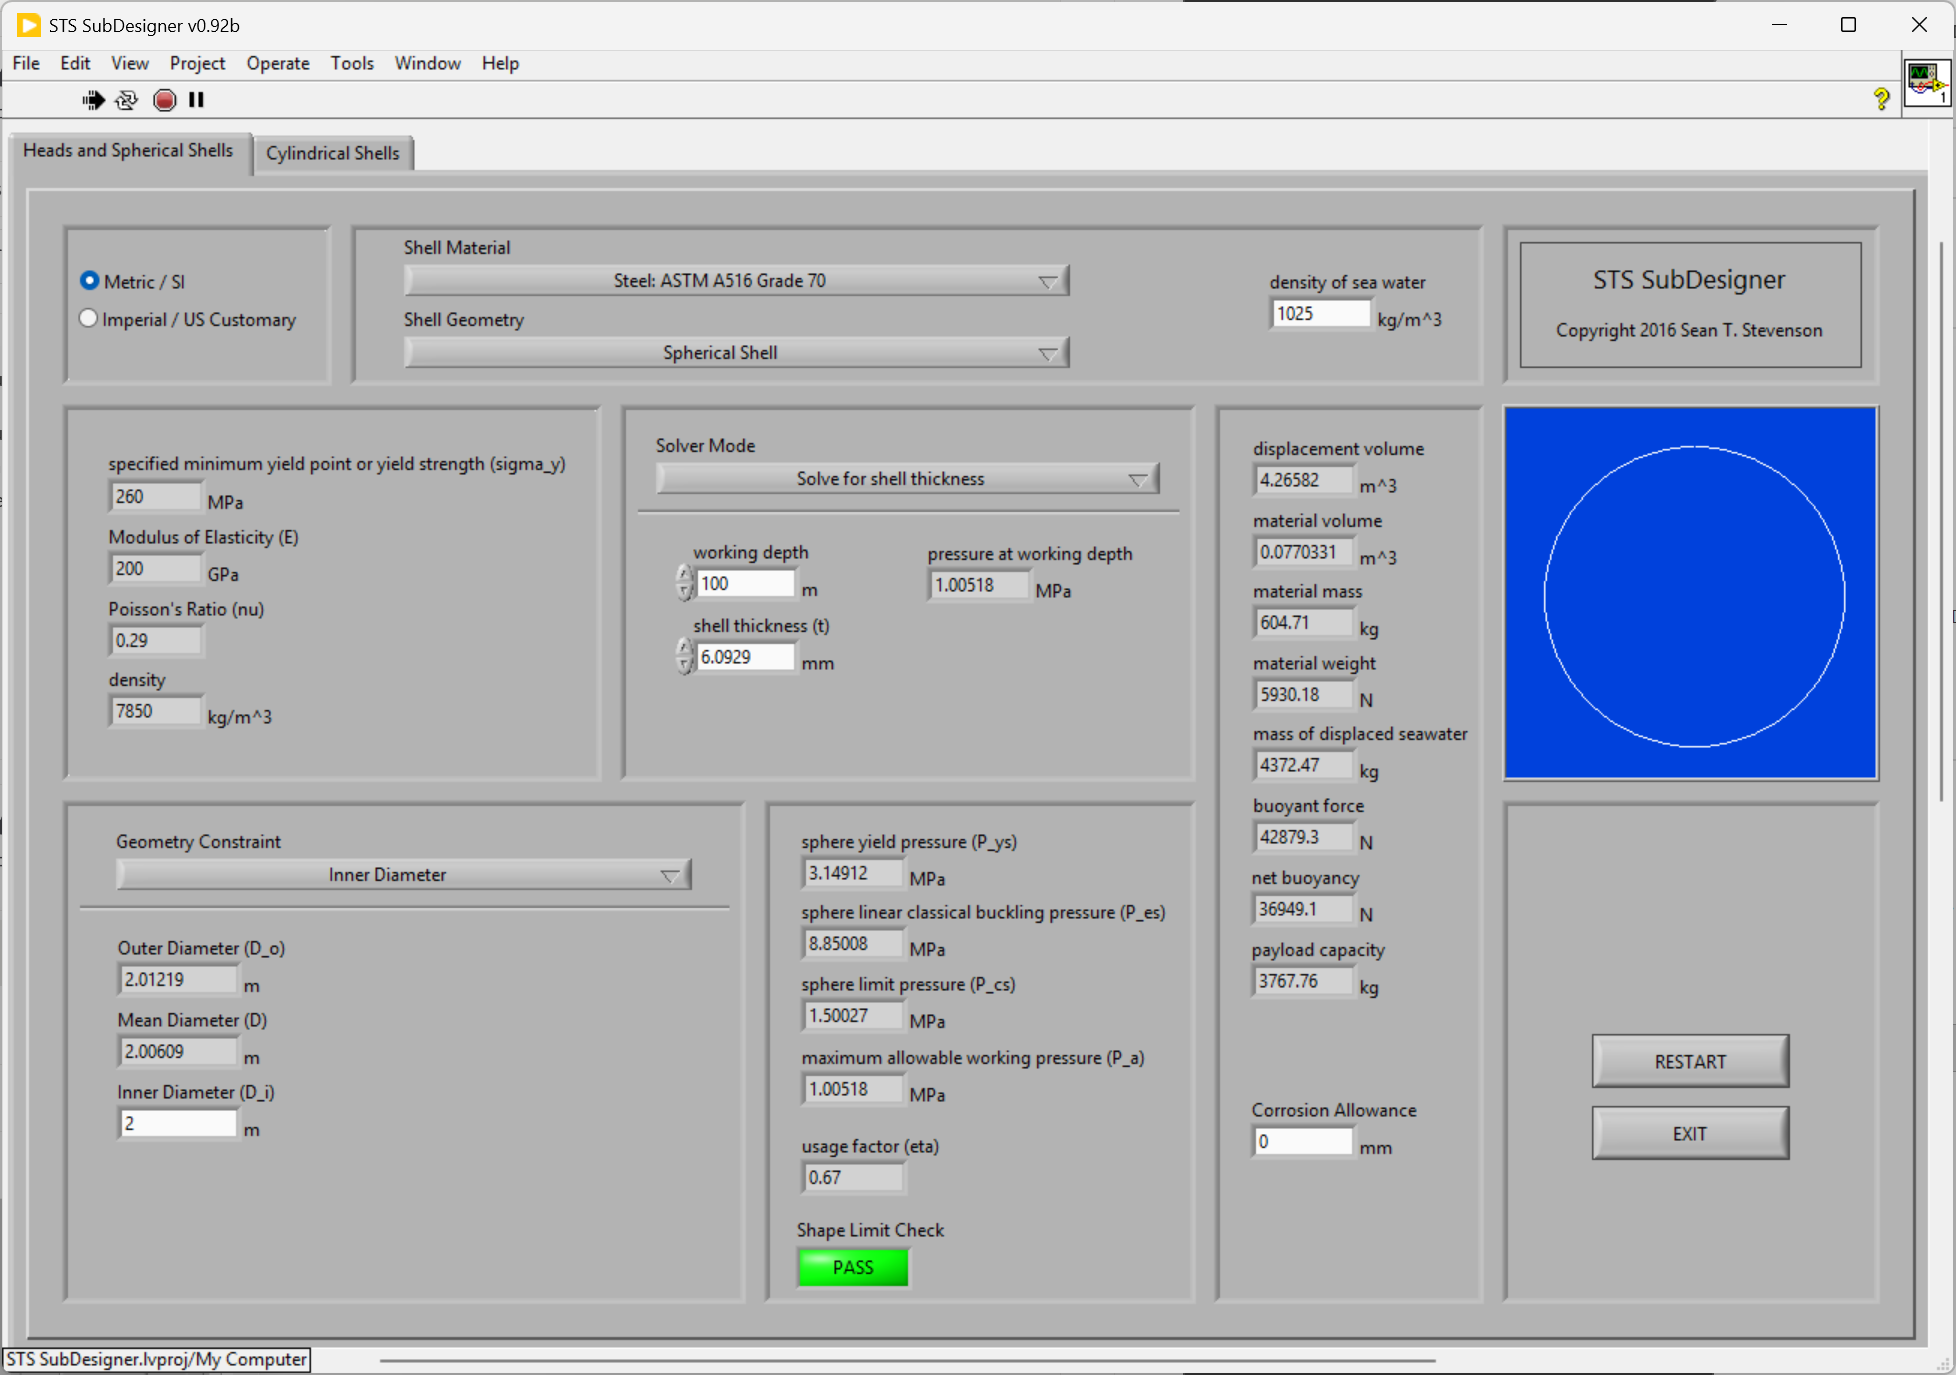
Task: Select the Metric / SI radio button
Action: [x=89, y=281]
